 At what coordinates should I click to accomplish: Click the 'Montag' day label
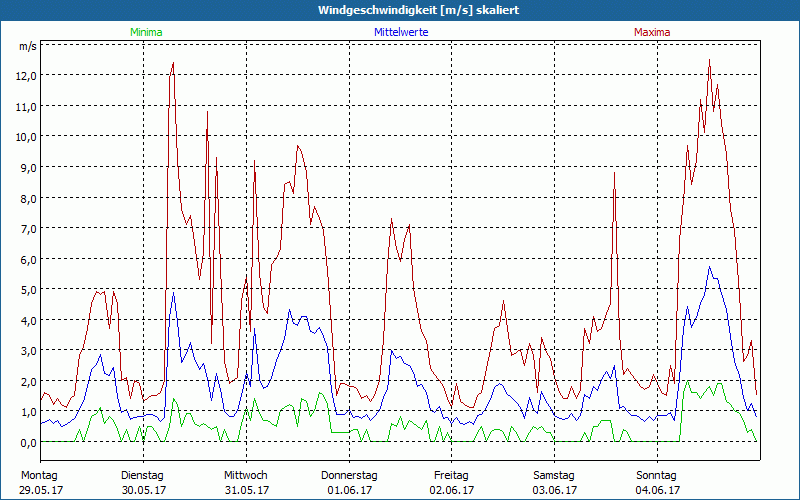click(39, 476)
